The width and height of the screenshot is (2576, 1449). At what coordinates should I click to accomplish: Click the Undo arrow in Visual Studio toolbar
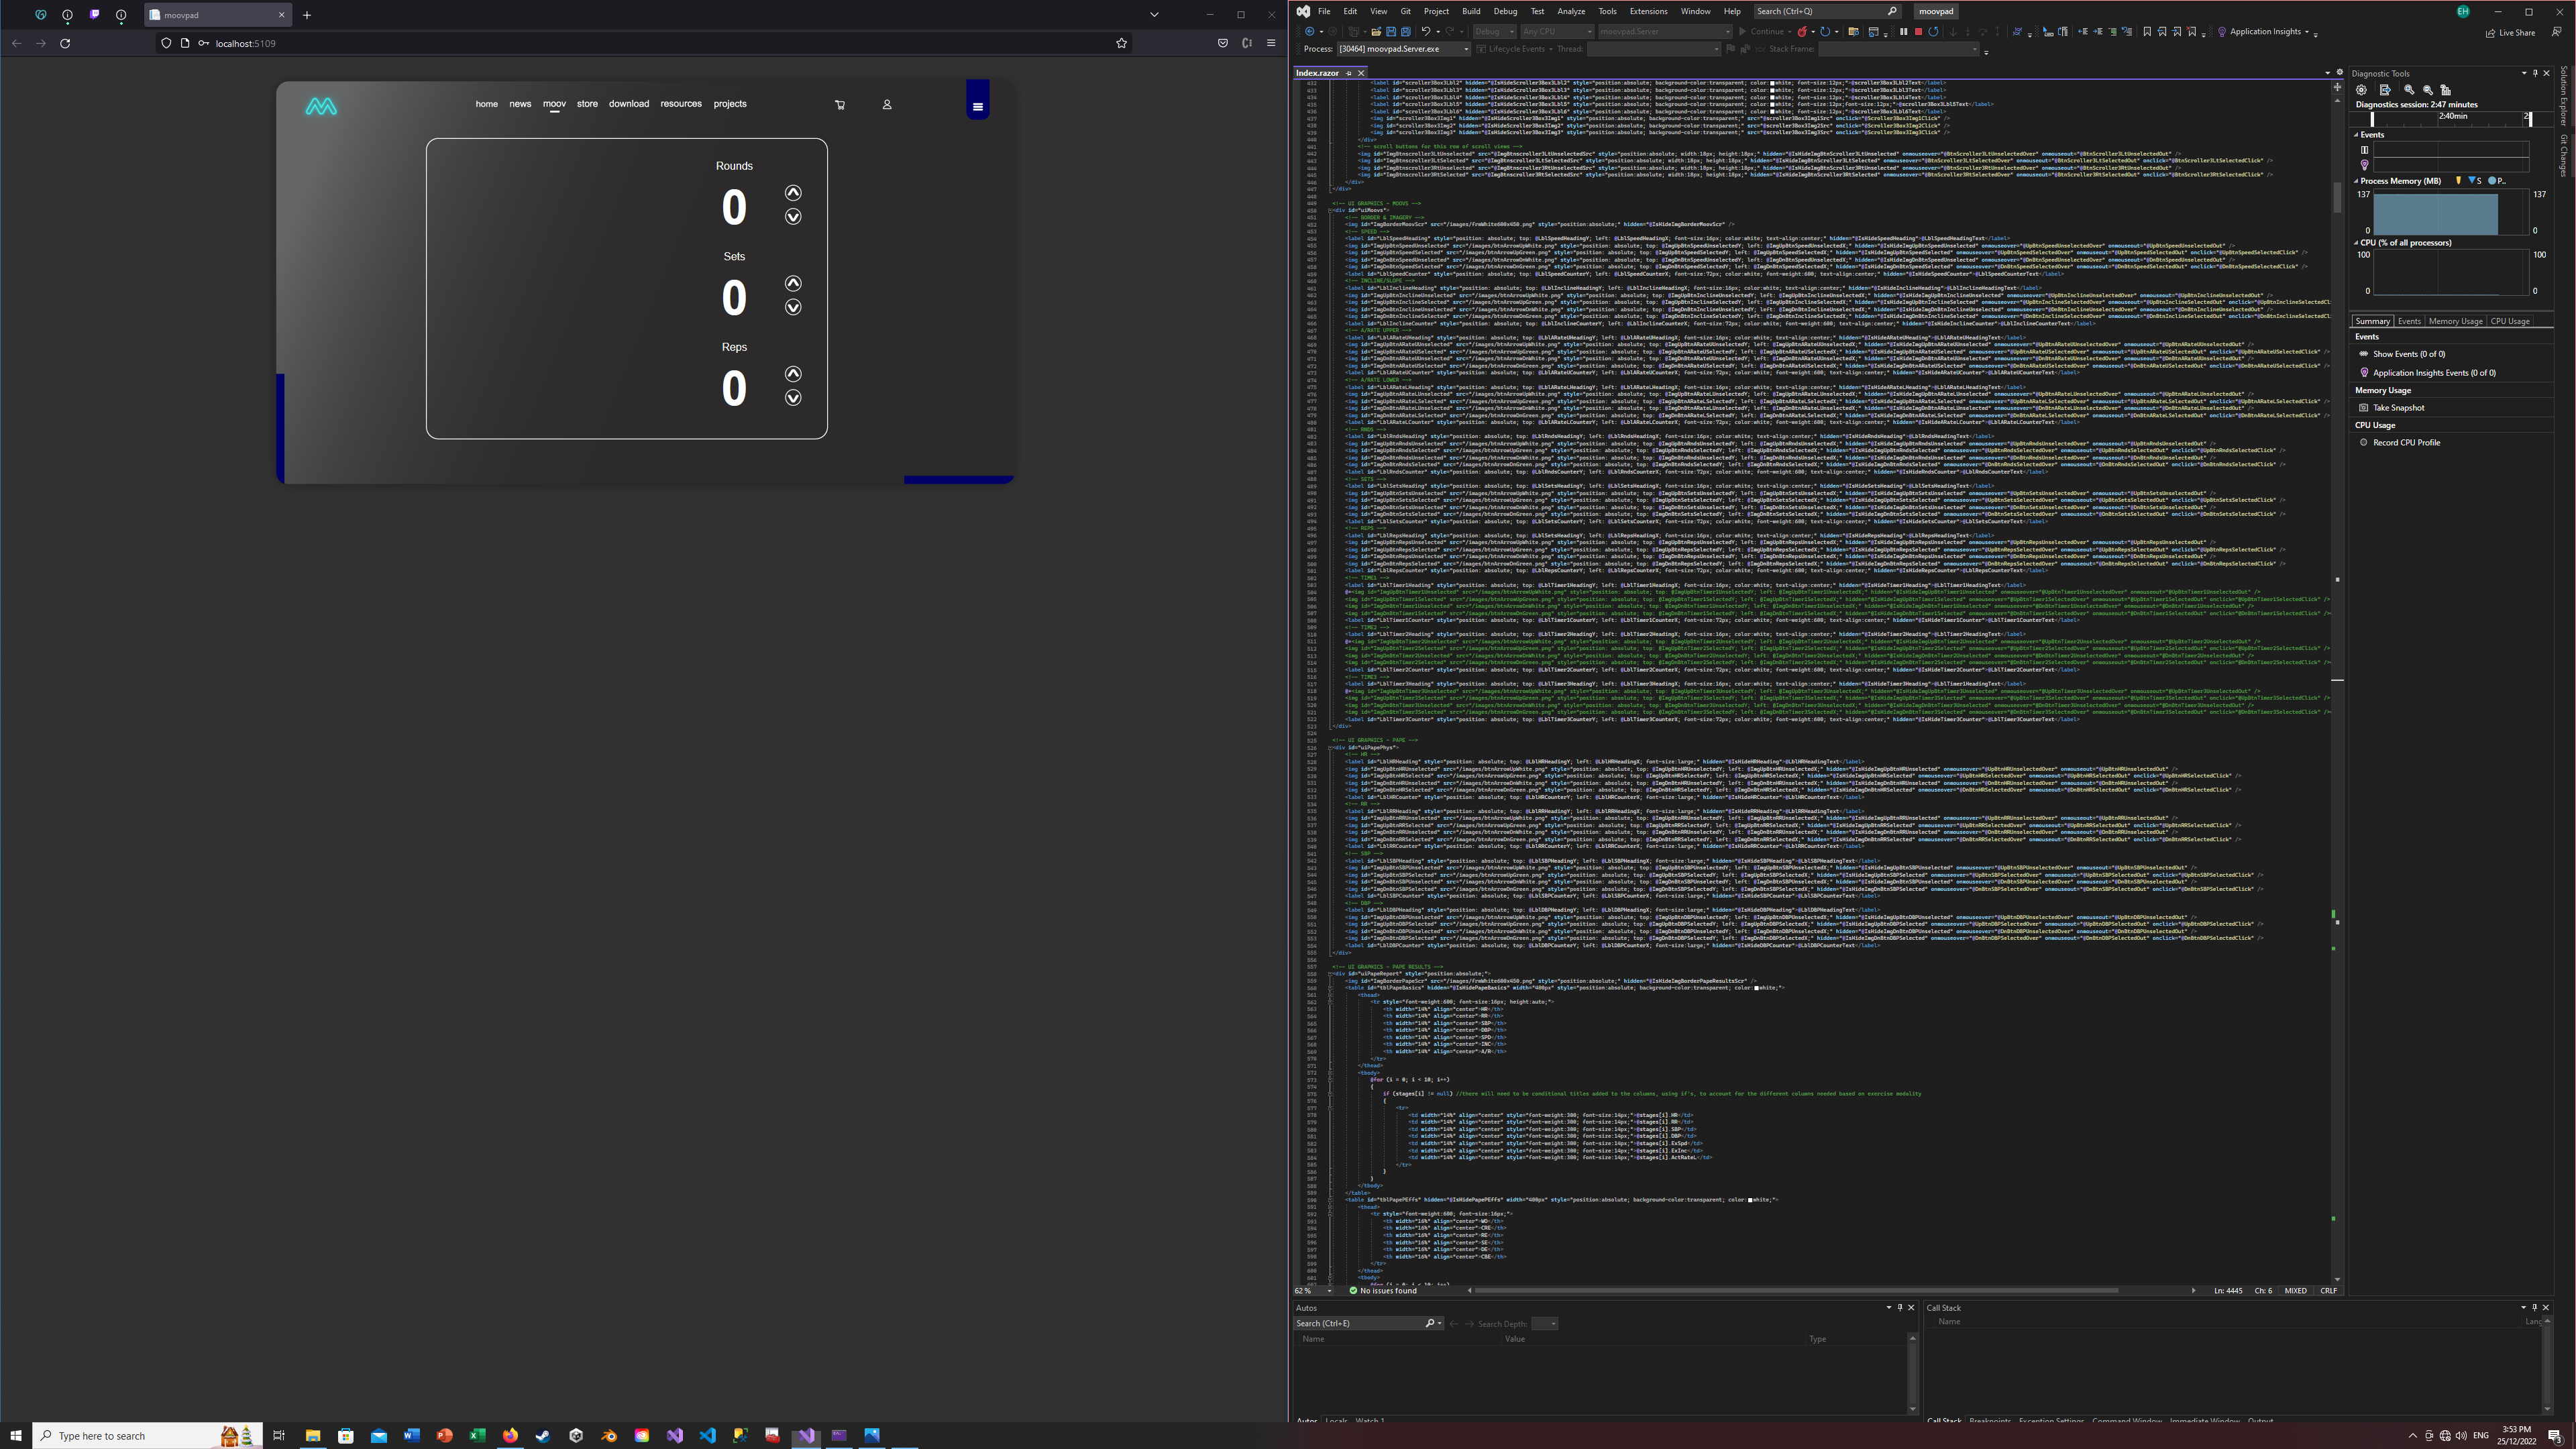[1427, 32]
